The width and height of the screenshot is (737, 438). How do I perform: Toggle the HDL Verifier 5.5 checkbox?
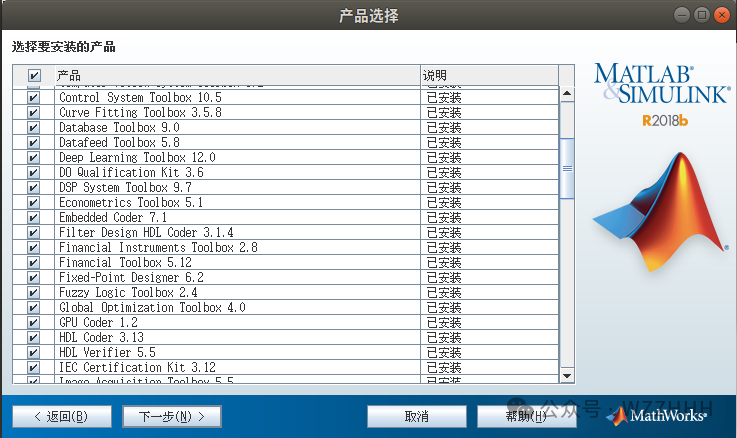point(33,352)
